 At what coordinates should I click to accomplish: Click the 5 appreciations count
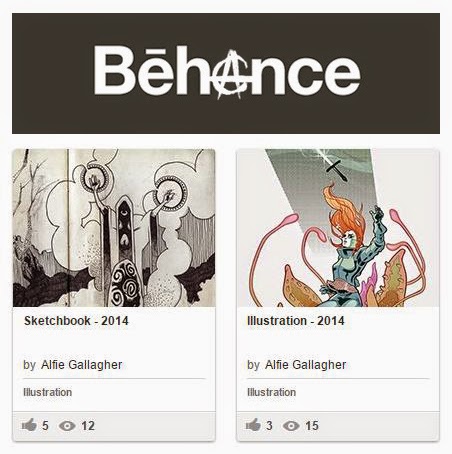45,426
